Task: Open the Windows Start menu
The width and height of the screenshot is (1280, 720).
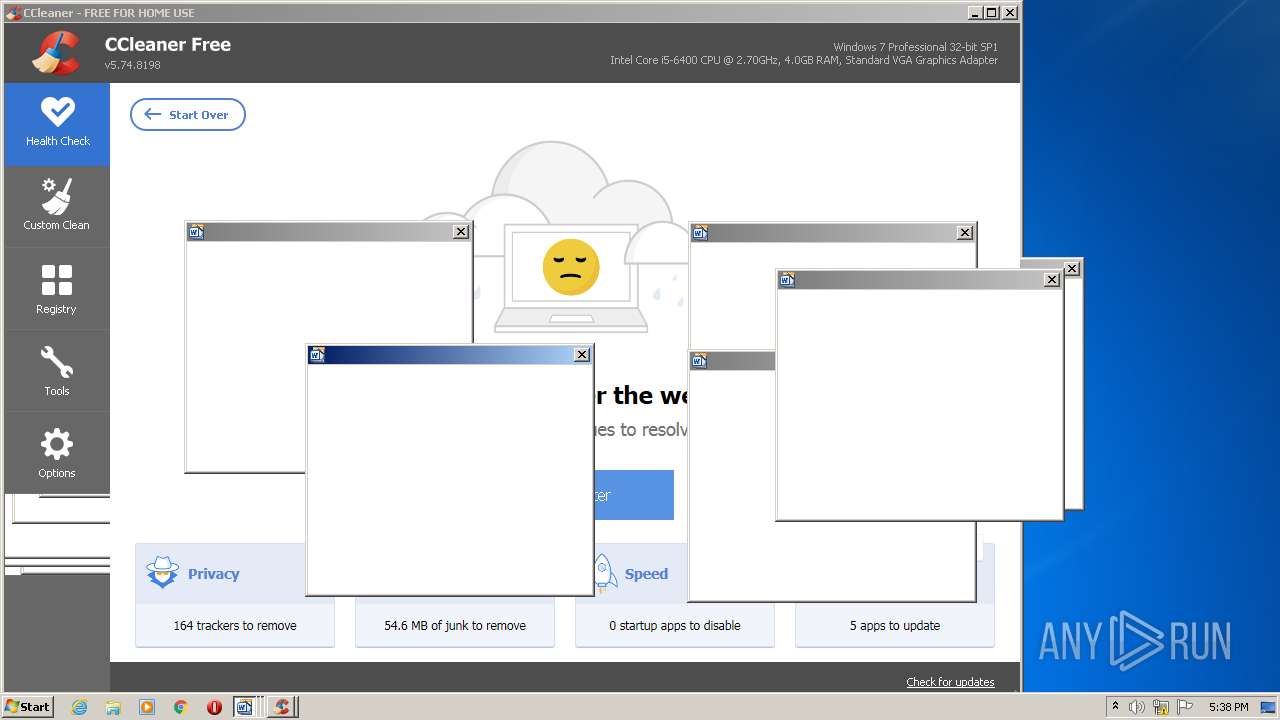Action: [28, 706]
